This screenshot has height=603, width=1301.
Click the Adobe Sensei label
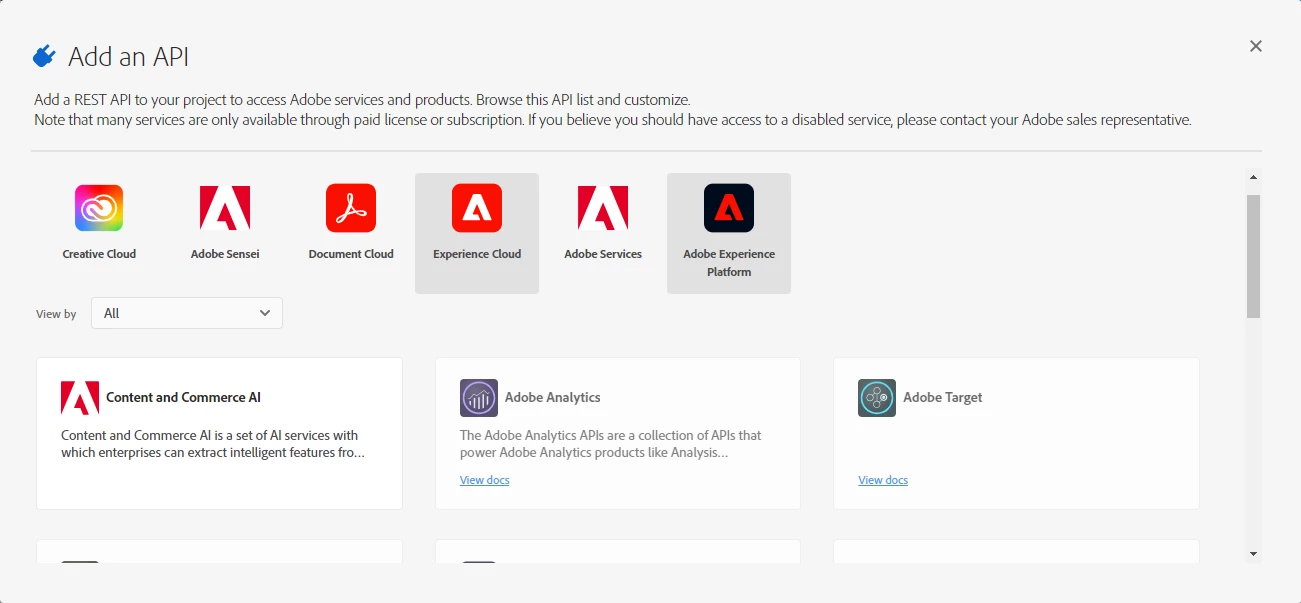(x=225, y=254)
